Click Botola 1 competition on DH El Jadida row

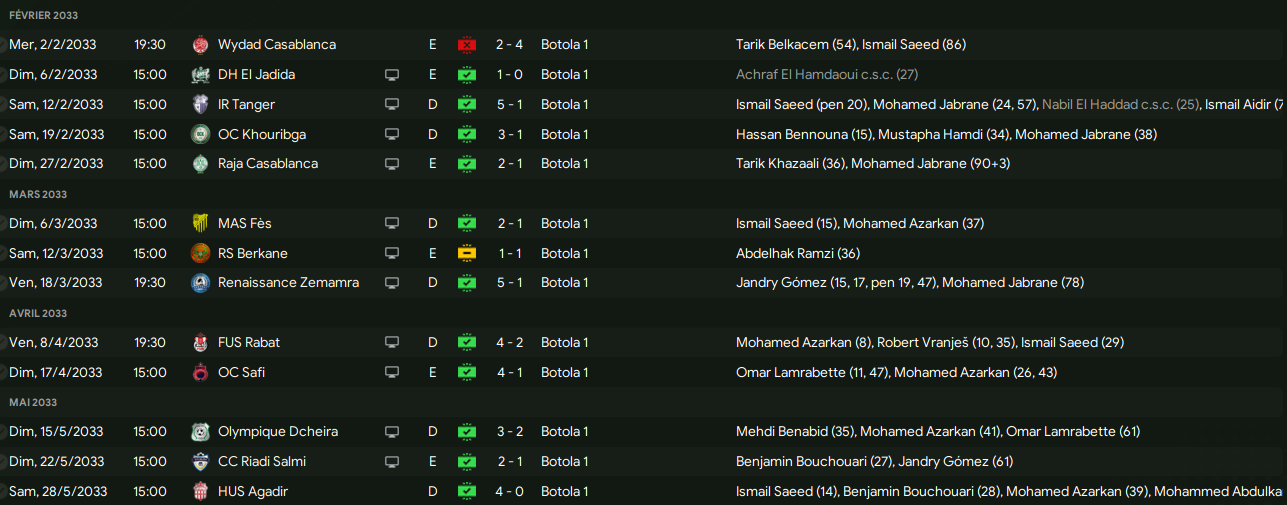pos(564,74)
